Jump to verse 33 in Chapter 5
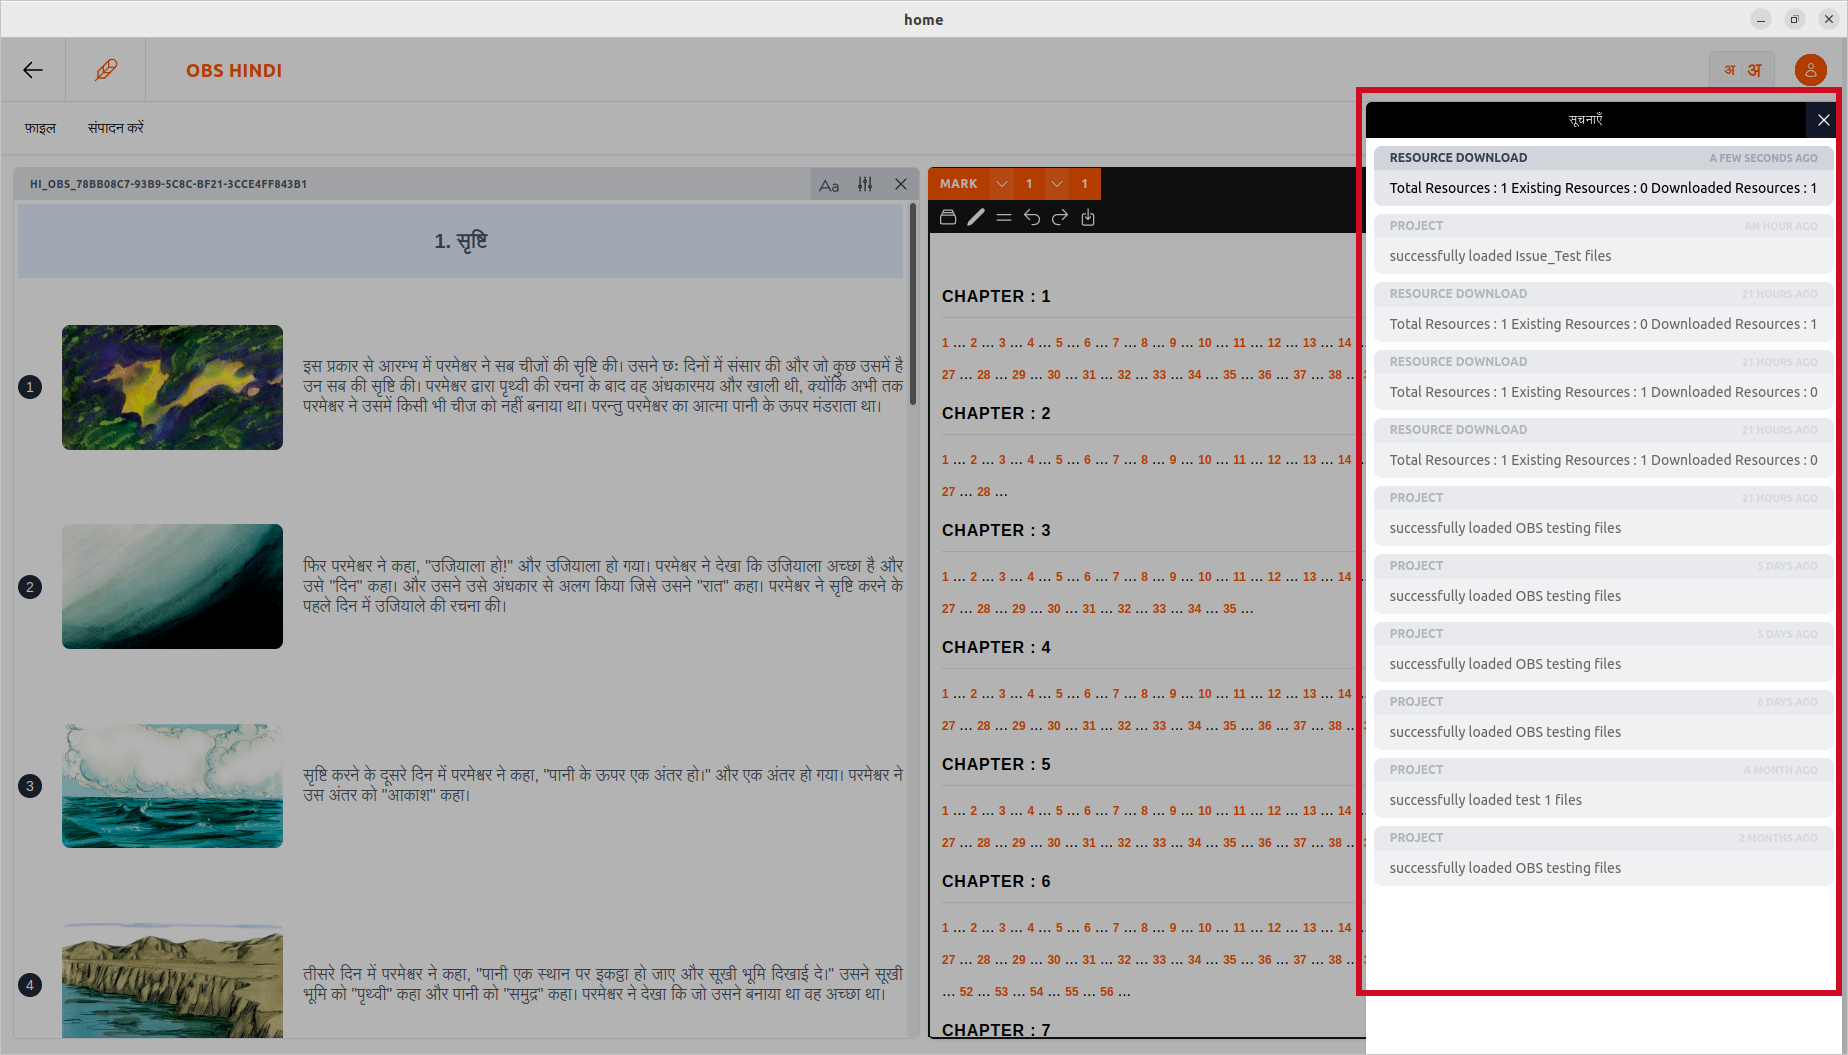Viewport: 1848px width, 1055px height. click(x=1159, y=843)
